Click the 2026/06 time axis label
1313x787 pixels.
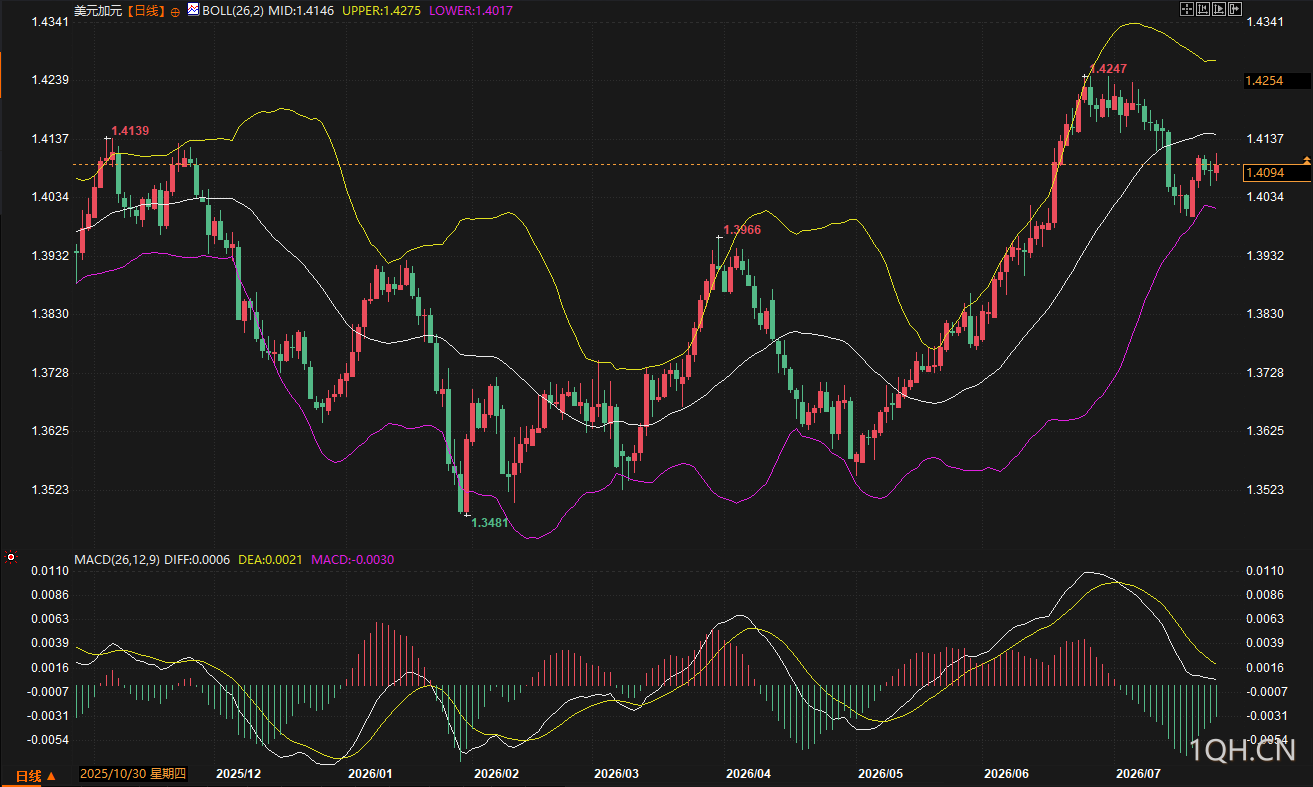(1007, 774)
